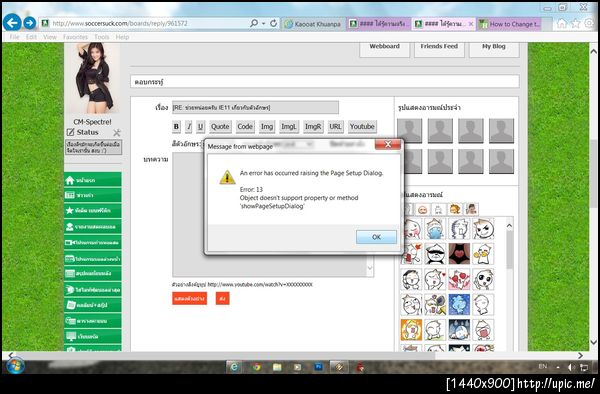Toggle bold B formatting button
This screenshot has width=600, height=394.
click(x=176, y=126)
